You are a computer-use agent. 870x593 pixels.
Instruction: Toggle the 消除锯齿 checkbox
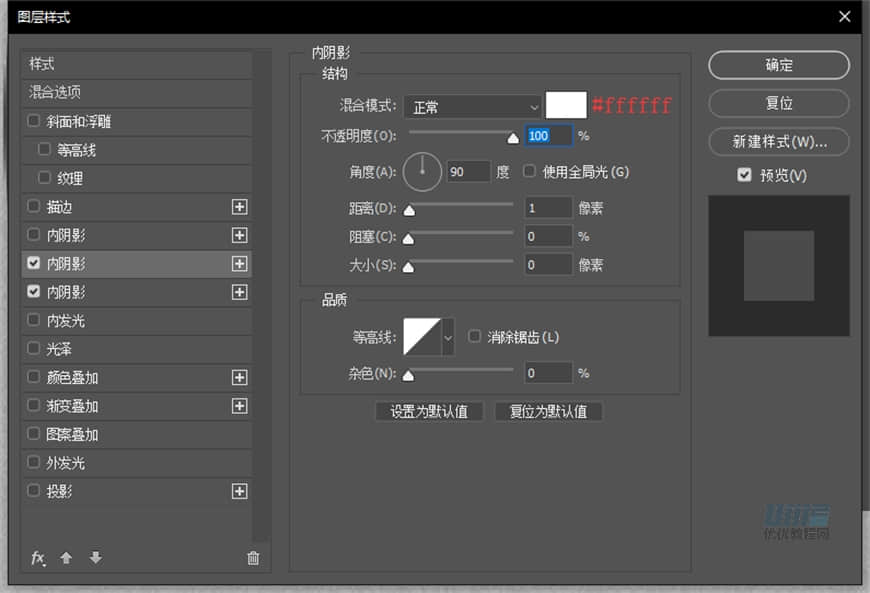point(474,337)
